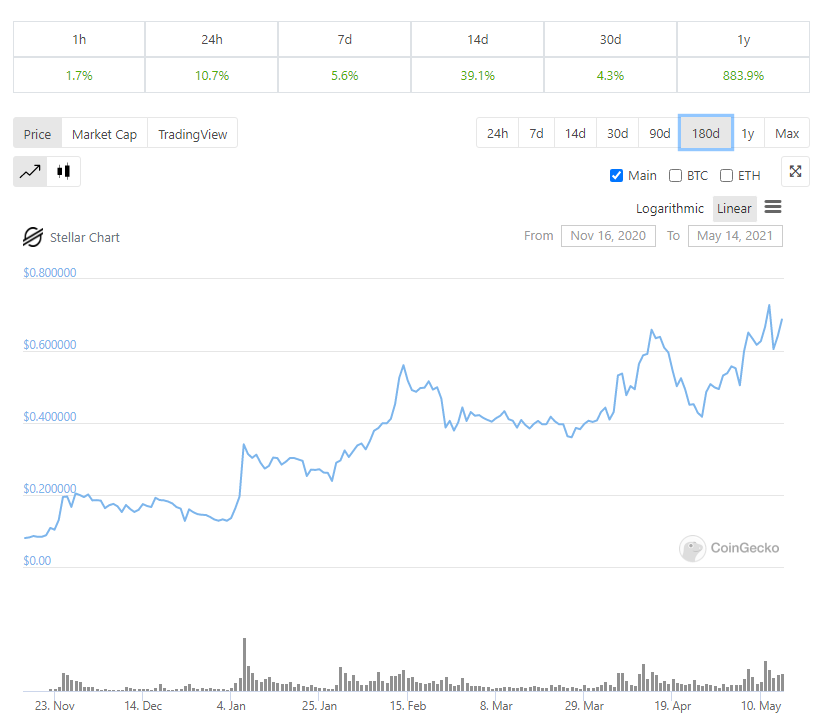The height and width of the screenshot is (724, 824).
Task: Click the Stellar Chart title
Action: [85, 237]
